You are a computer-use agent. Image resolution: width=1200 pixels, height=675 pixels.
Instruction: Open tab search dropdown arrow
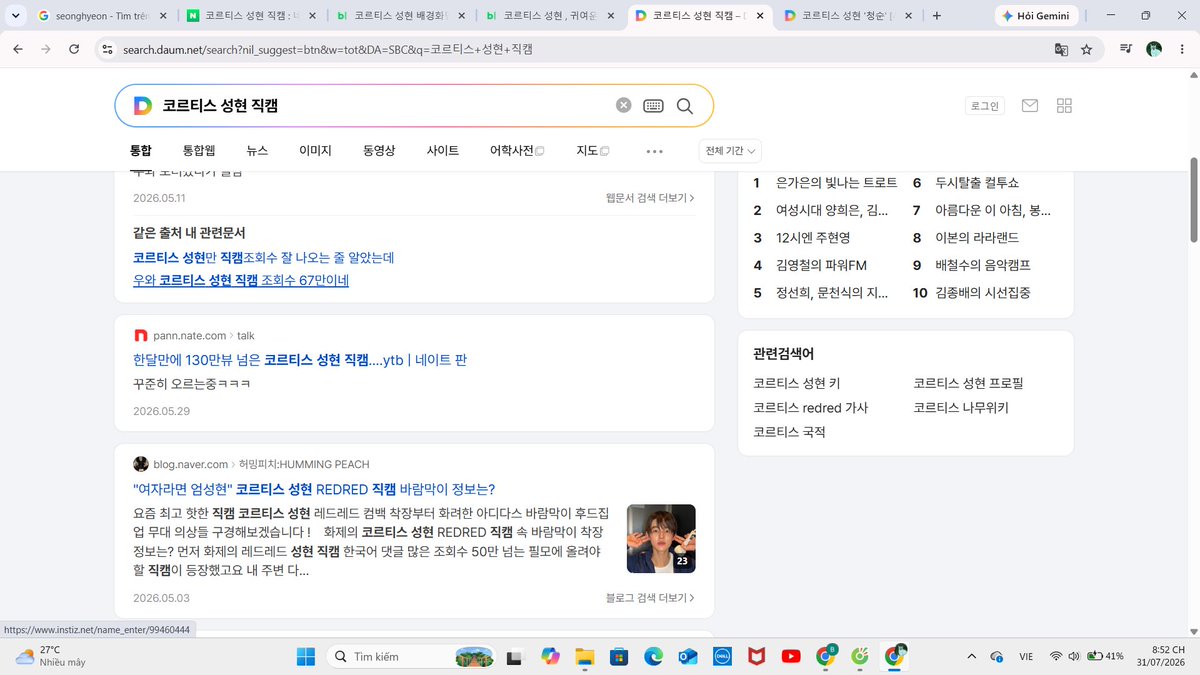pos(14,16)
